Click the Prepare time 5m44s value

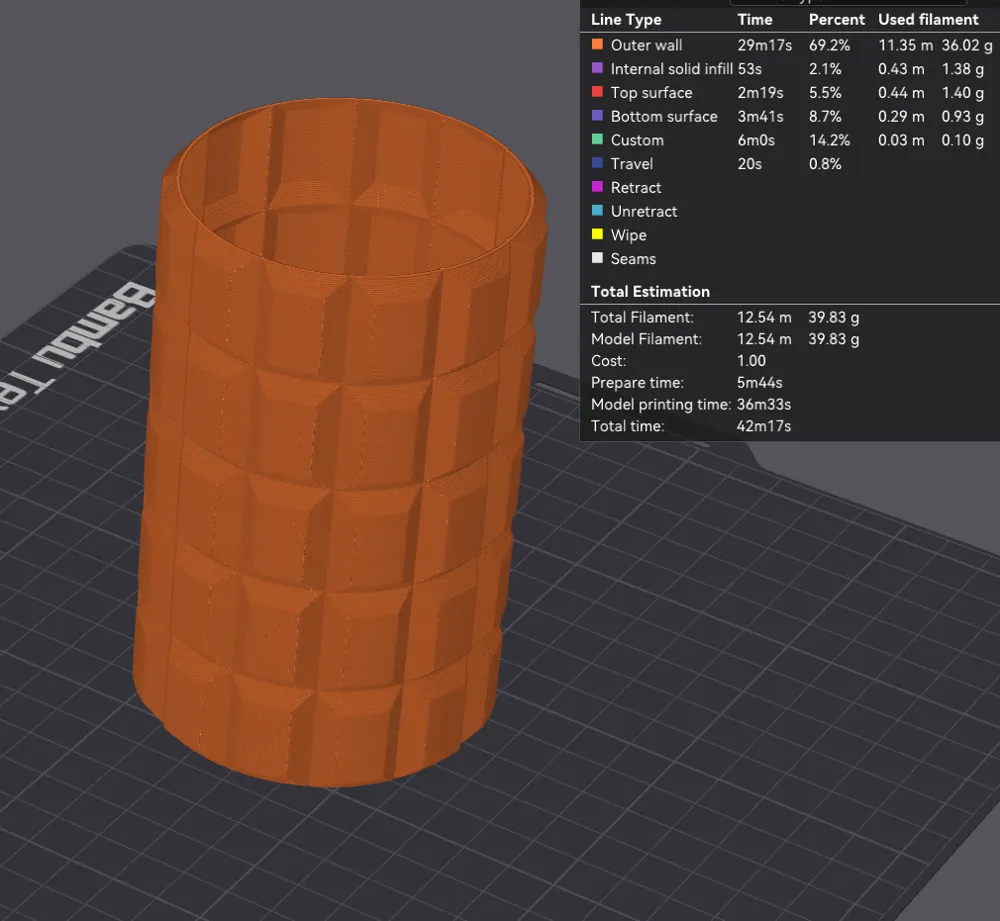click(x=759, y=383)
